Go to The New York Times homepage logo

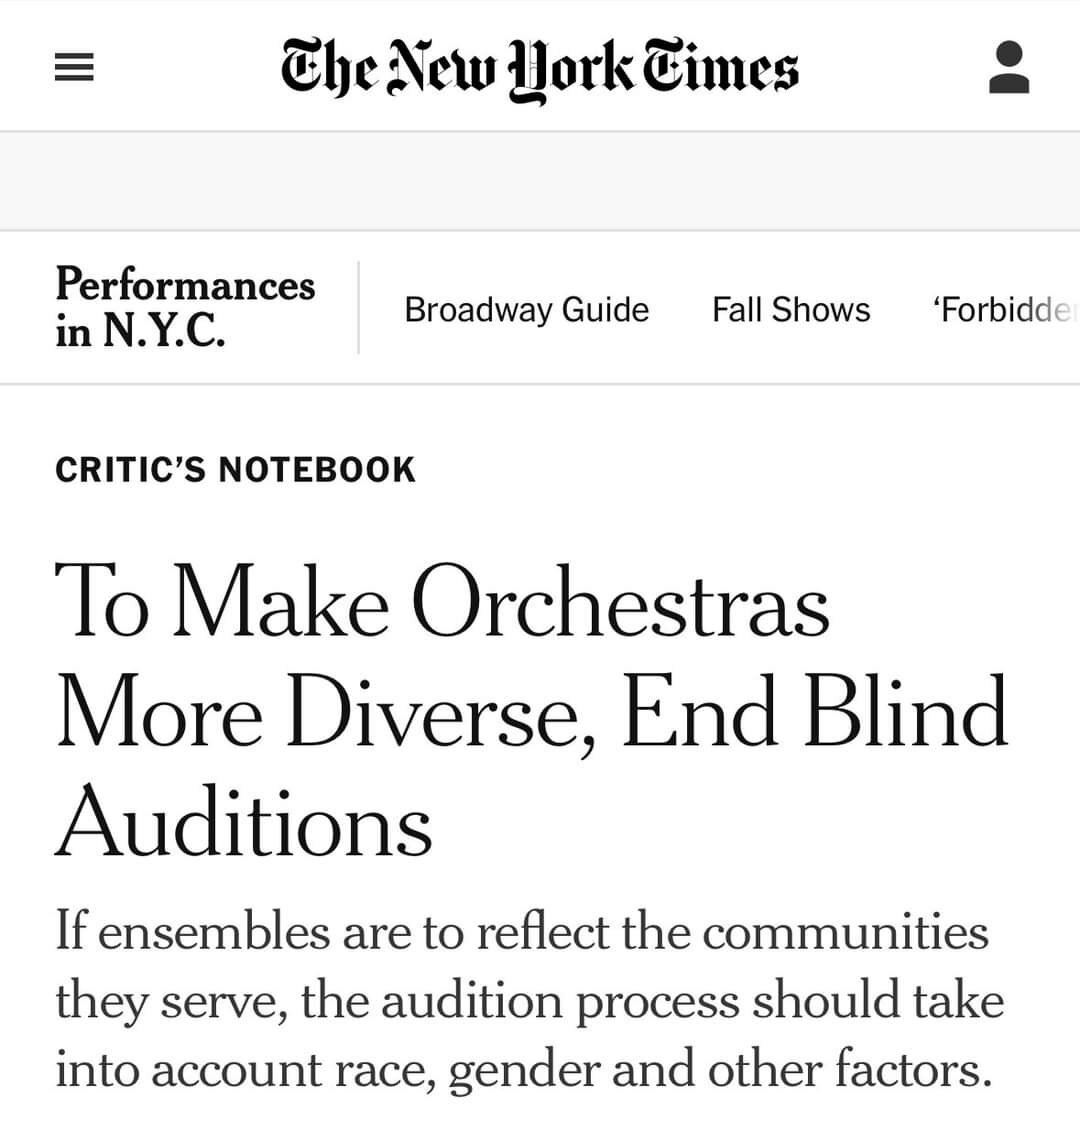pyautogui.click(x=539, y=68)
